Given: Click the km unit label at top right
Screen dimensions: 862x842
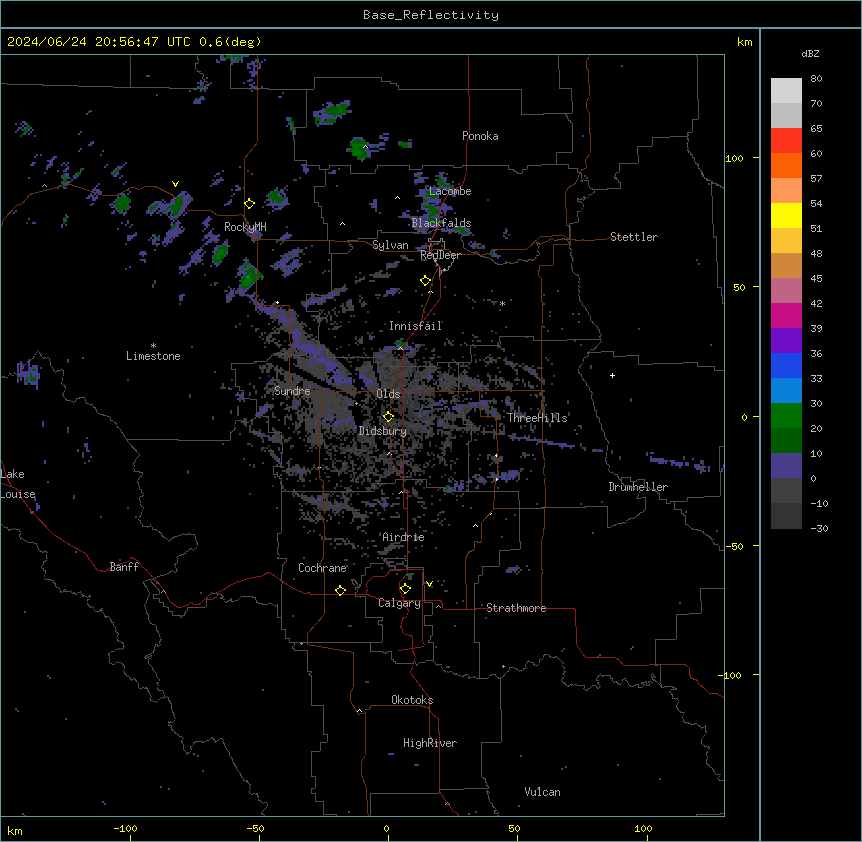Looking at the screenshot, I should 744,42.
